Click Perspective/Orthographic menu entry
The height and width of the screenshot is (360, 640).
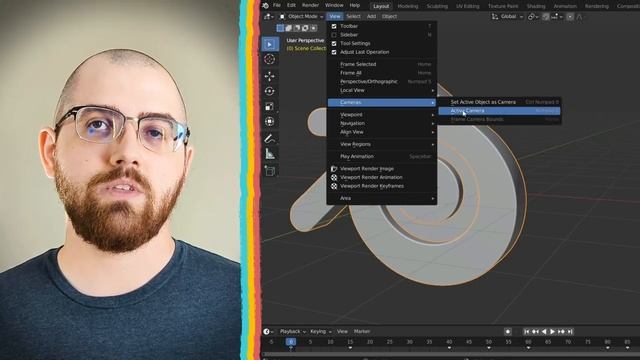[382, 82]
